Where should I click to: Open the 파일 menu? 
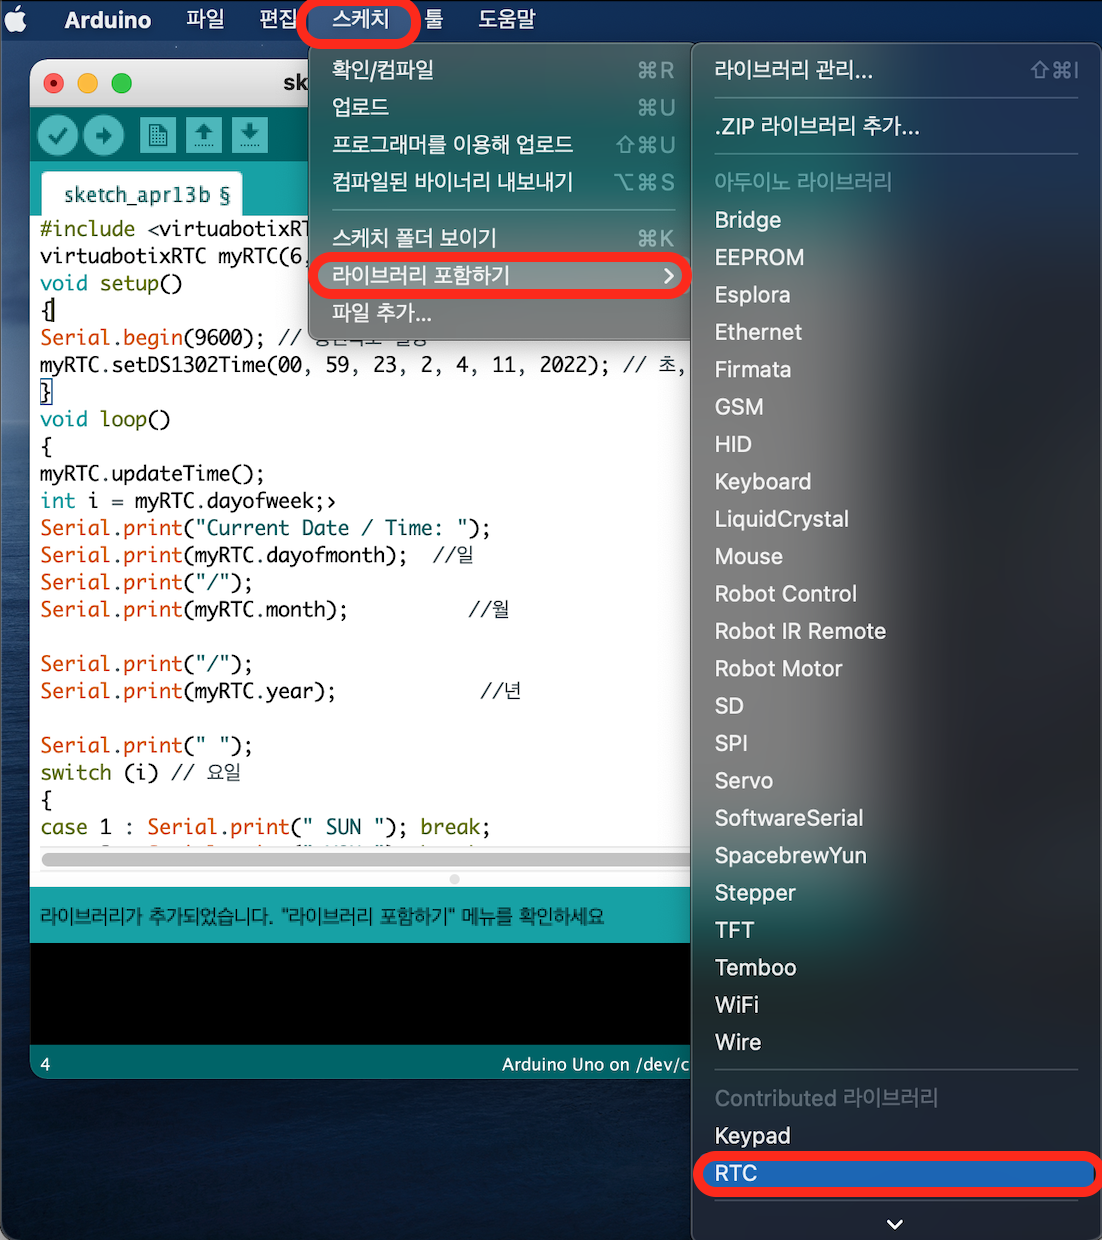pyautogui.click(x=205, y=20)
